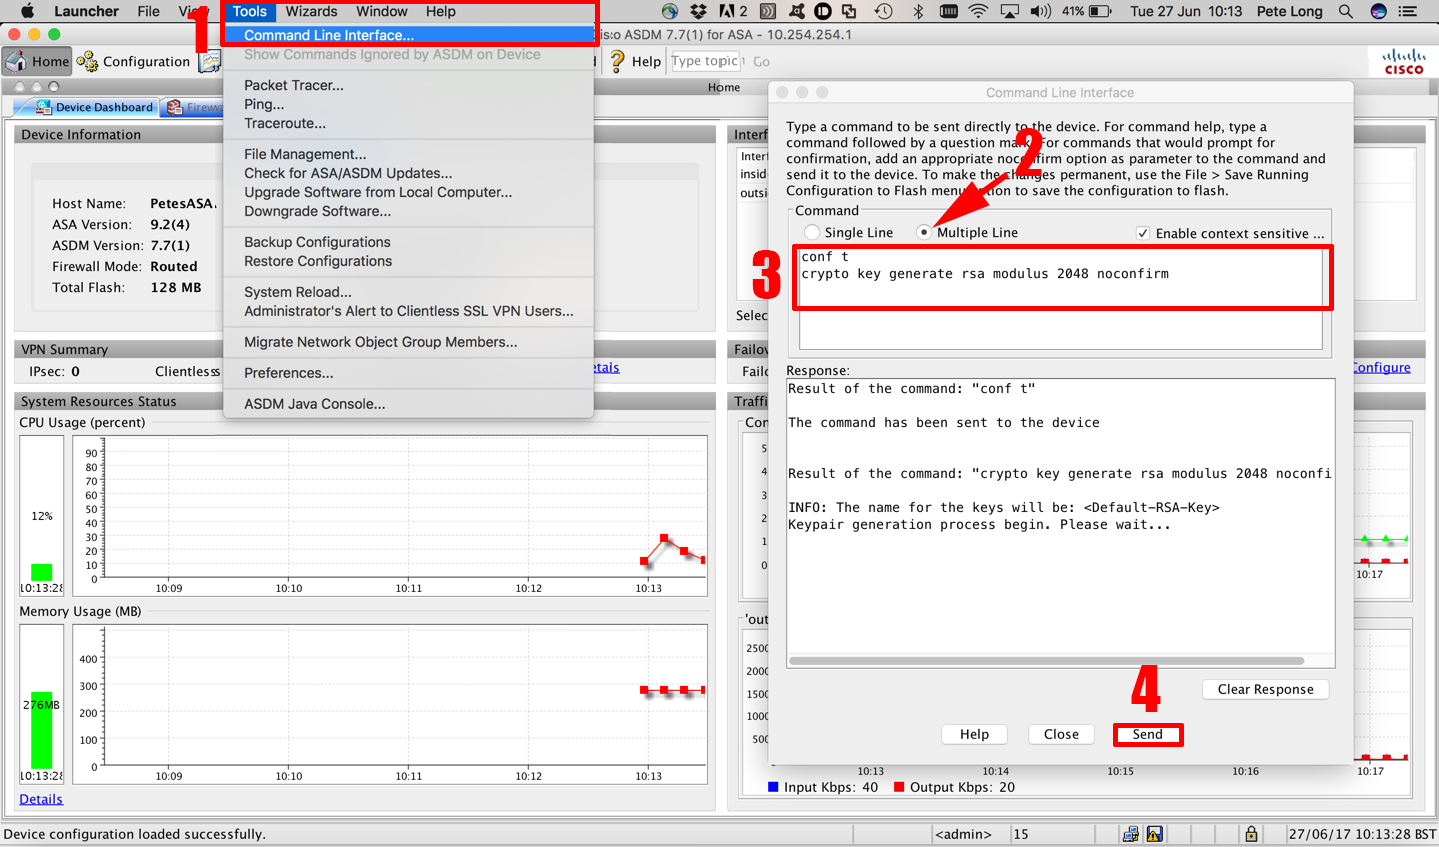Click the battery status icon
The width and height of the screenshot is (1439, 847).
coord(1100,11)
